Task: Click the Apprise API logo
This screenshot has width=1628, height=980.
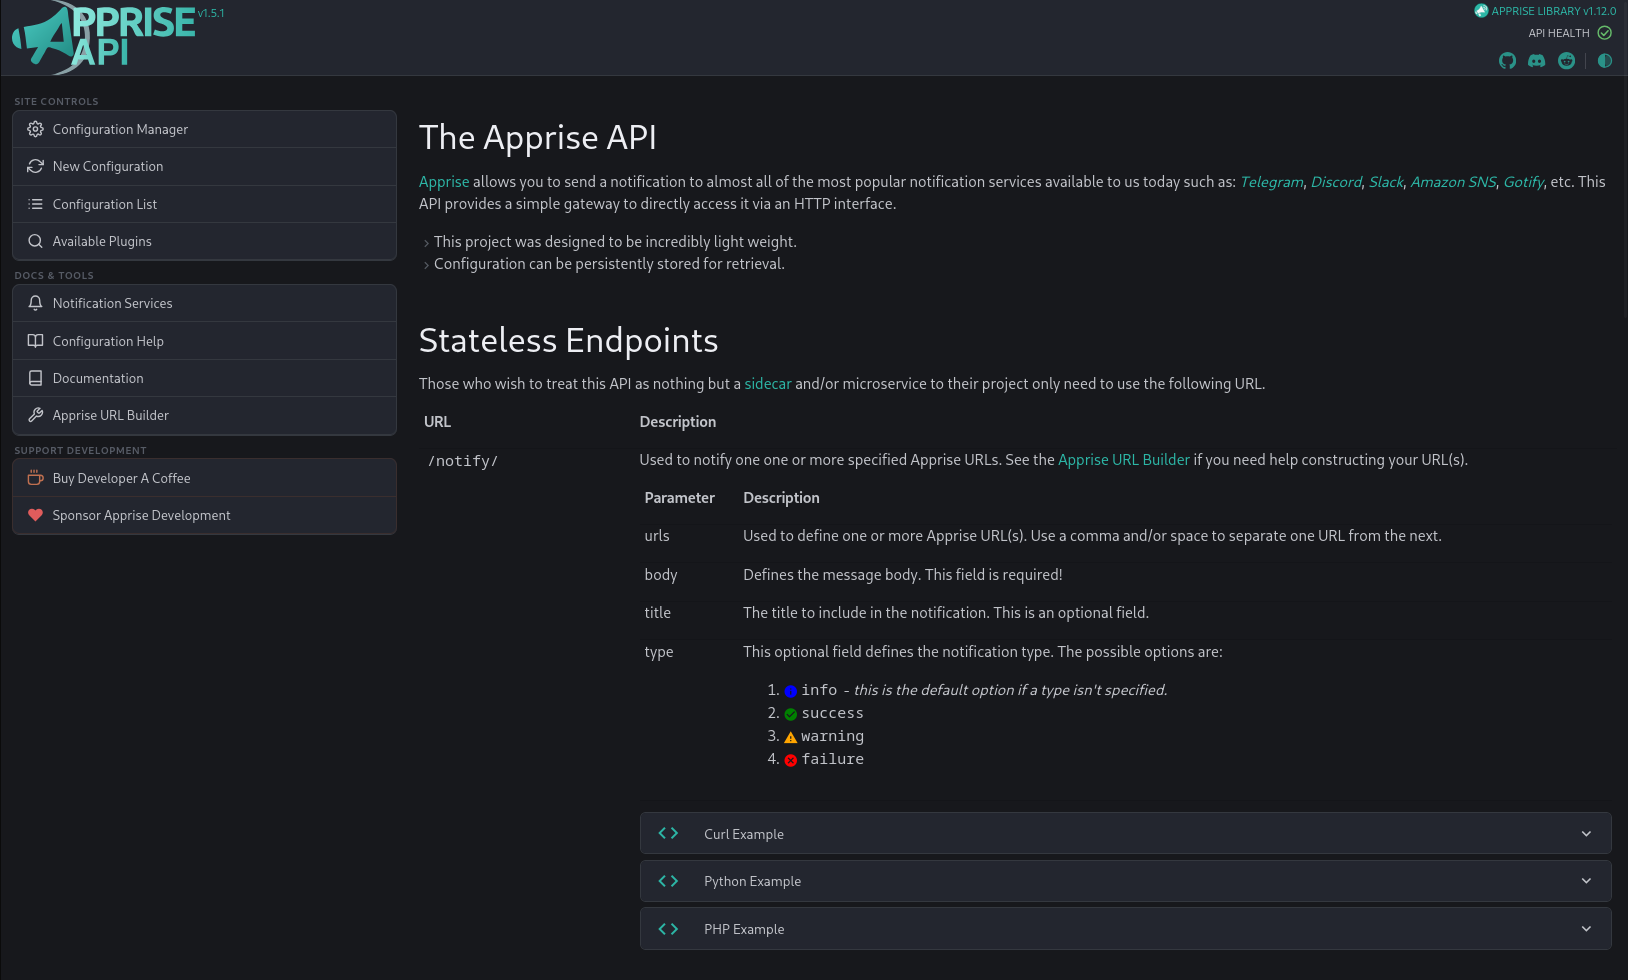Action: point(105,37)
